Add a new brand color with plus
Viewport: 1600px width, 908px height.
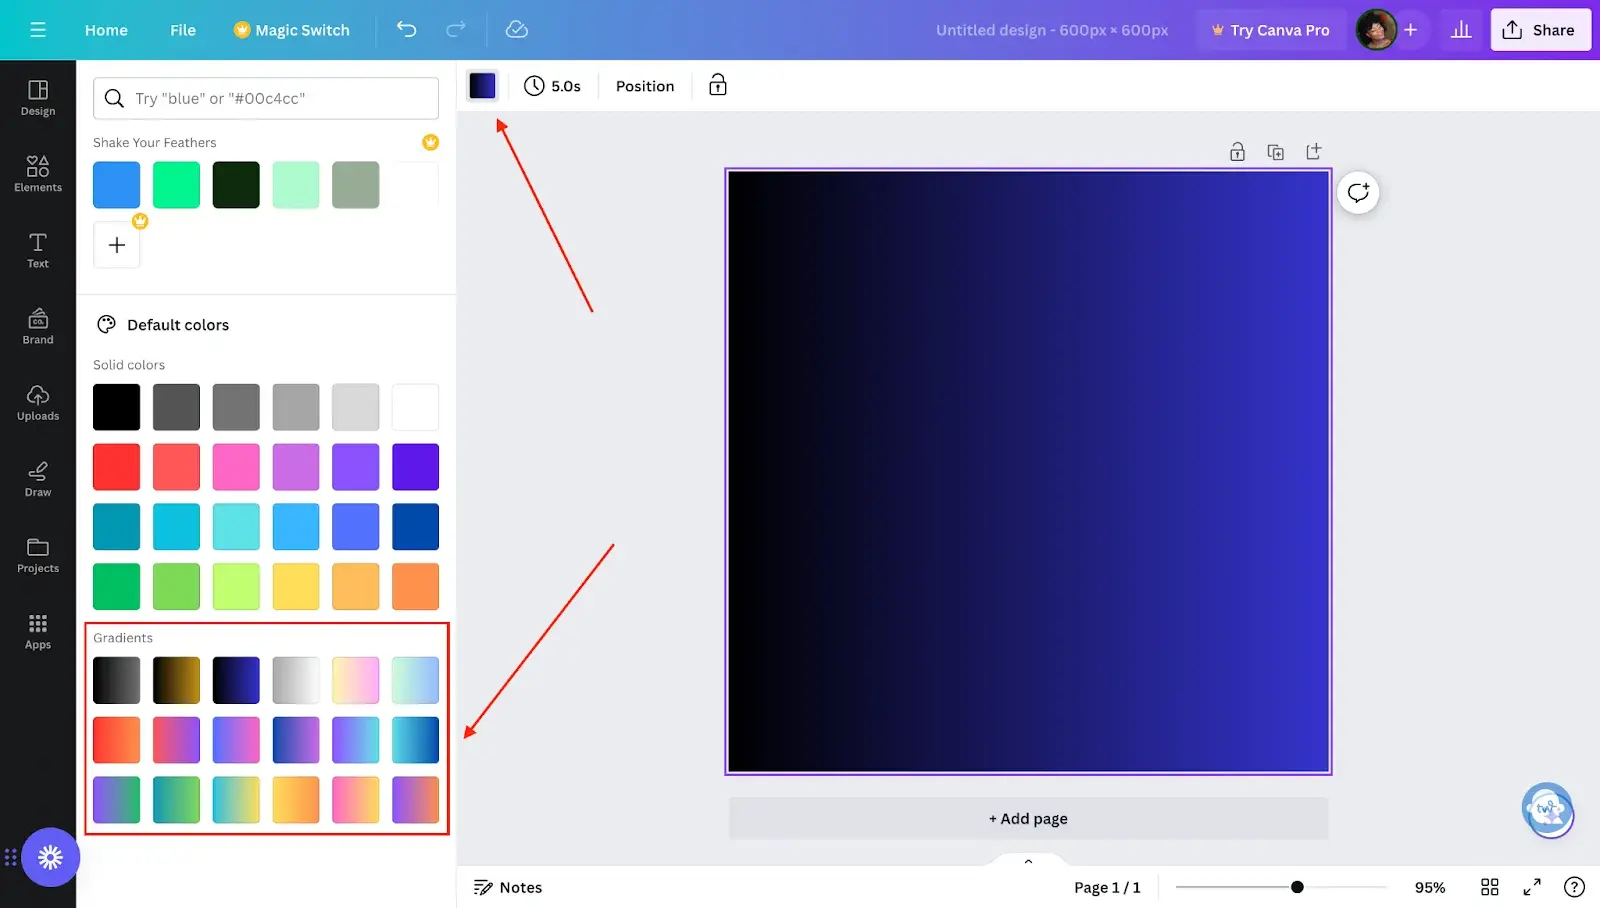click(117, 245)
